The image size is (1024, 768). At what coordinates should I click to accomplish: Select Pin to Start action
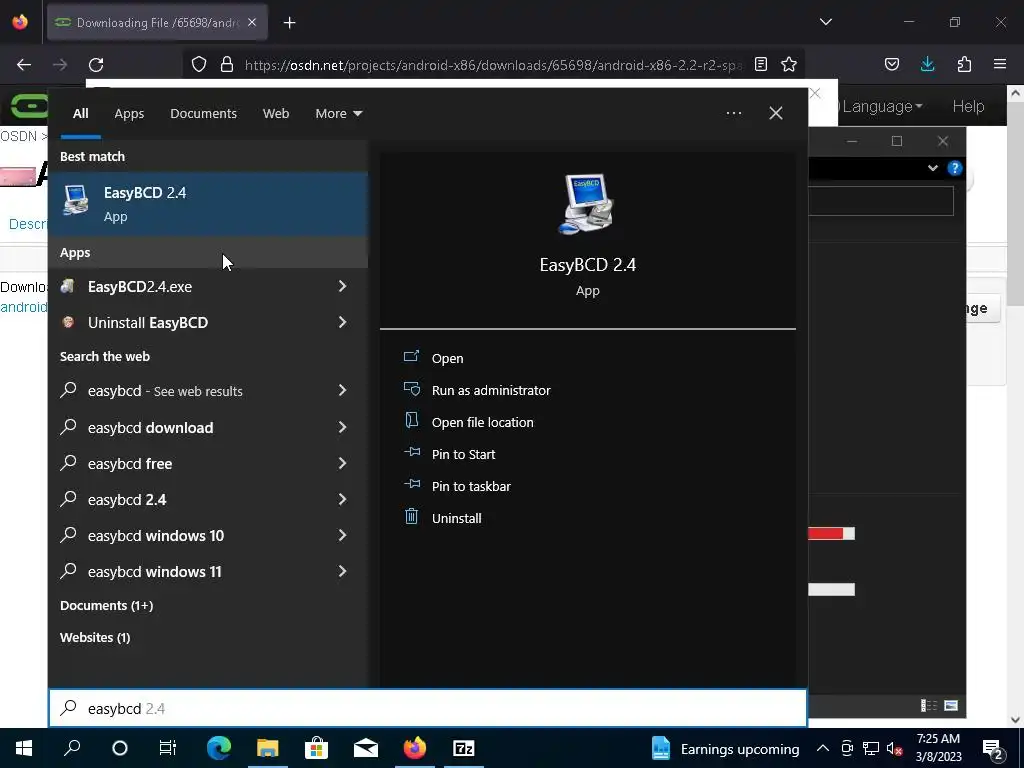[463, 455]
